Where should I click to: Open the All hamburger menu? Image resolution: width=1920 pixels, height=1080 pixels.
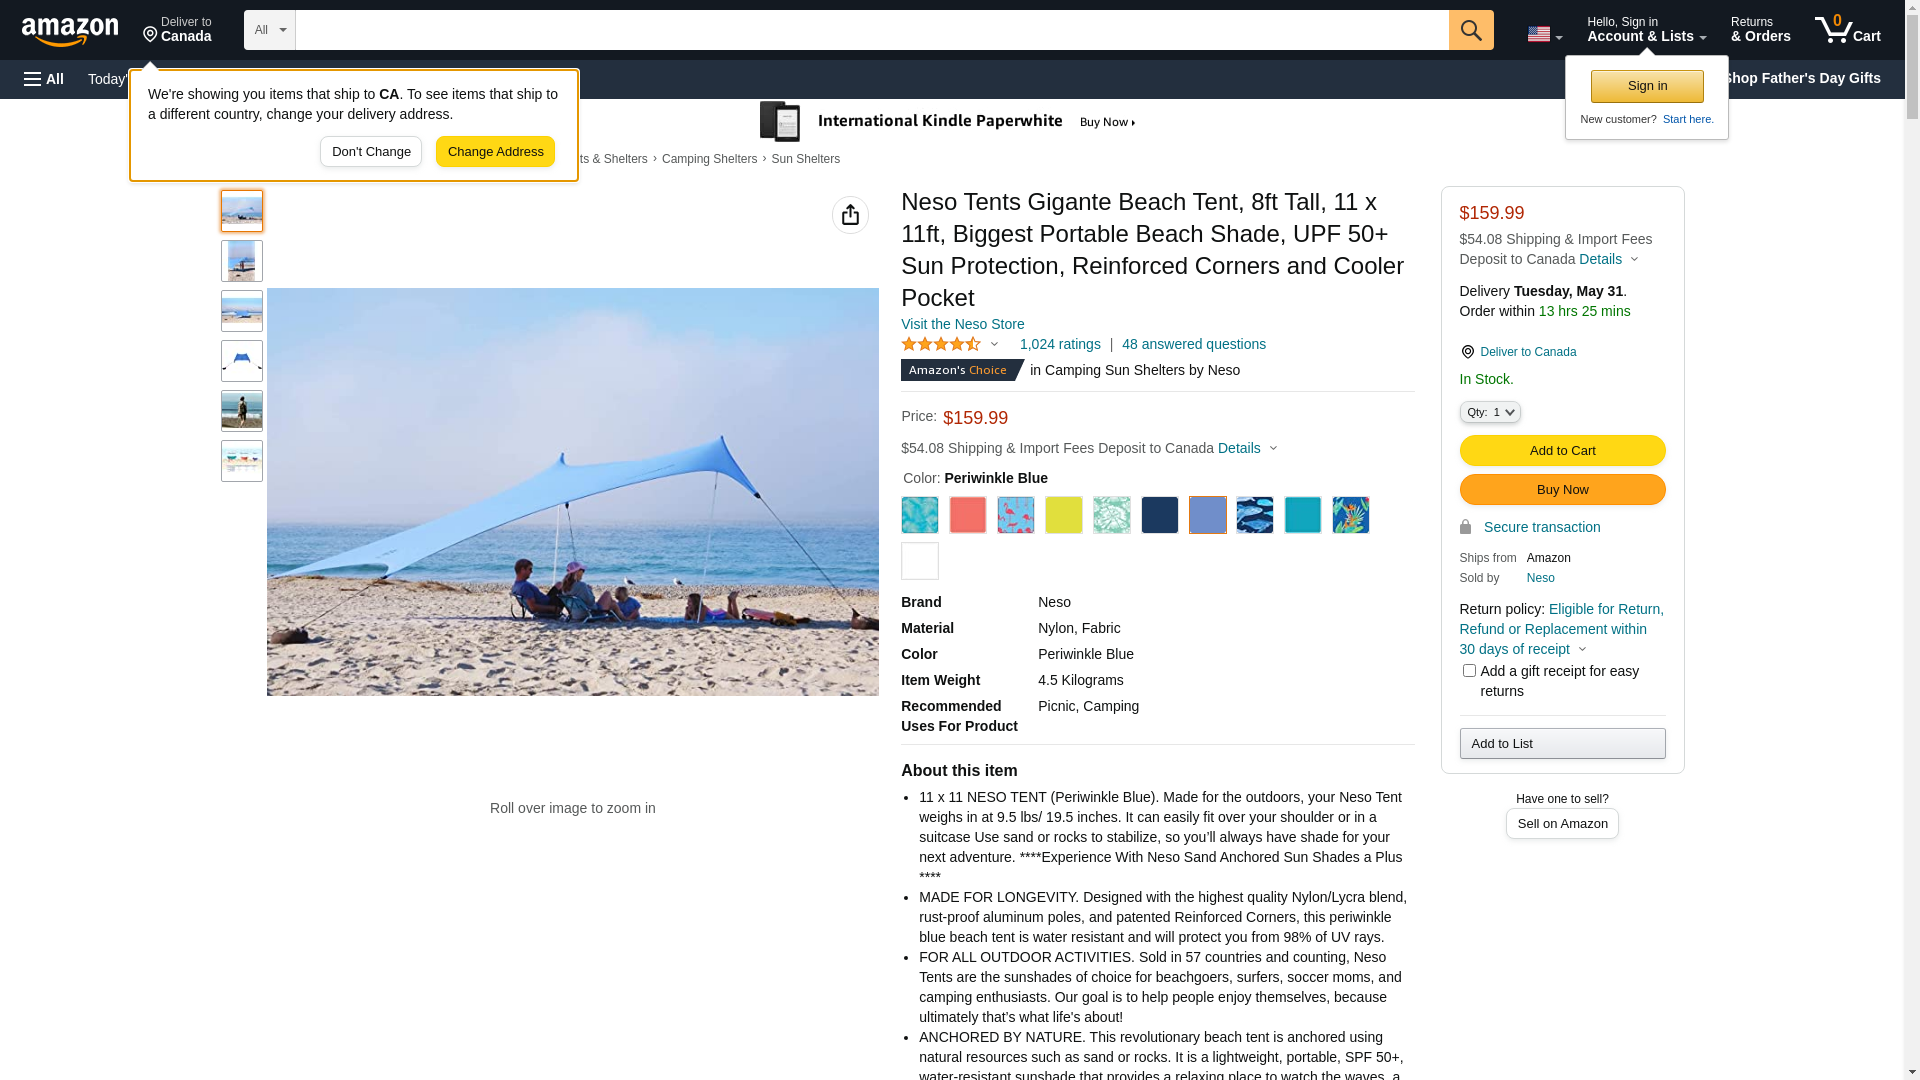tap(44, 79)
